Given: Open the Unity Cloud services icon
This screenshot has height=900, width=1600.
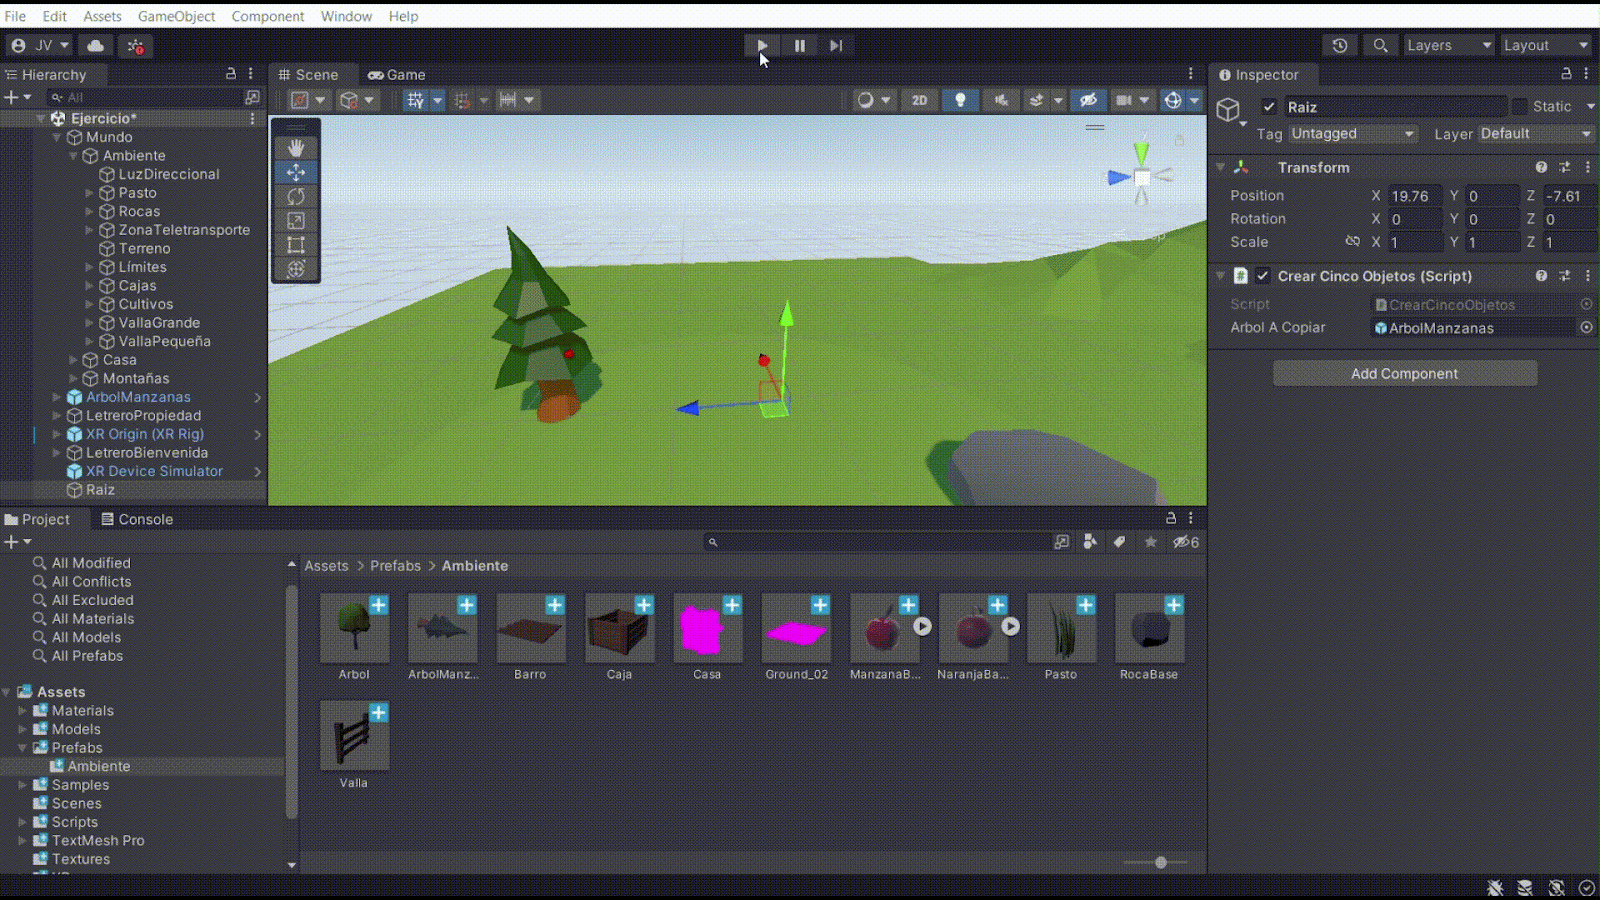Looking at the screenshot, I should click(x=95, y=45).
